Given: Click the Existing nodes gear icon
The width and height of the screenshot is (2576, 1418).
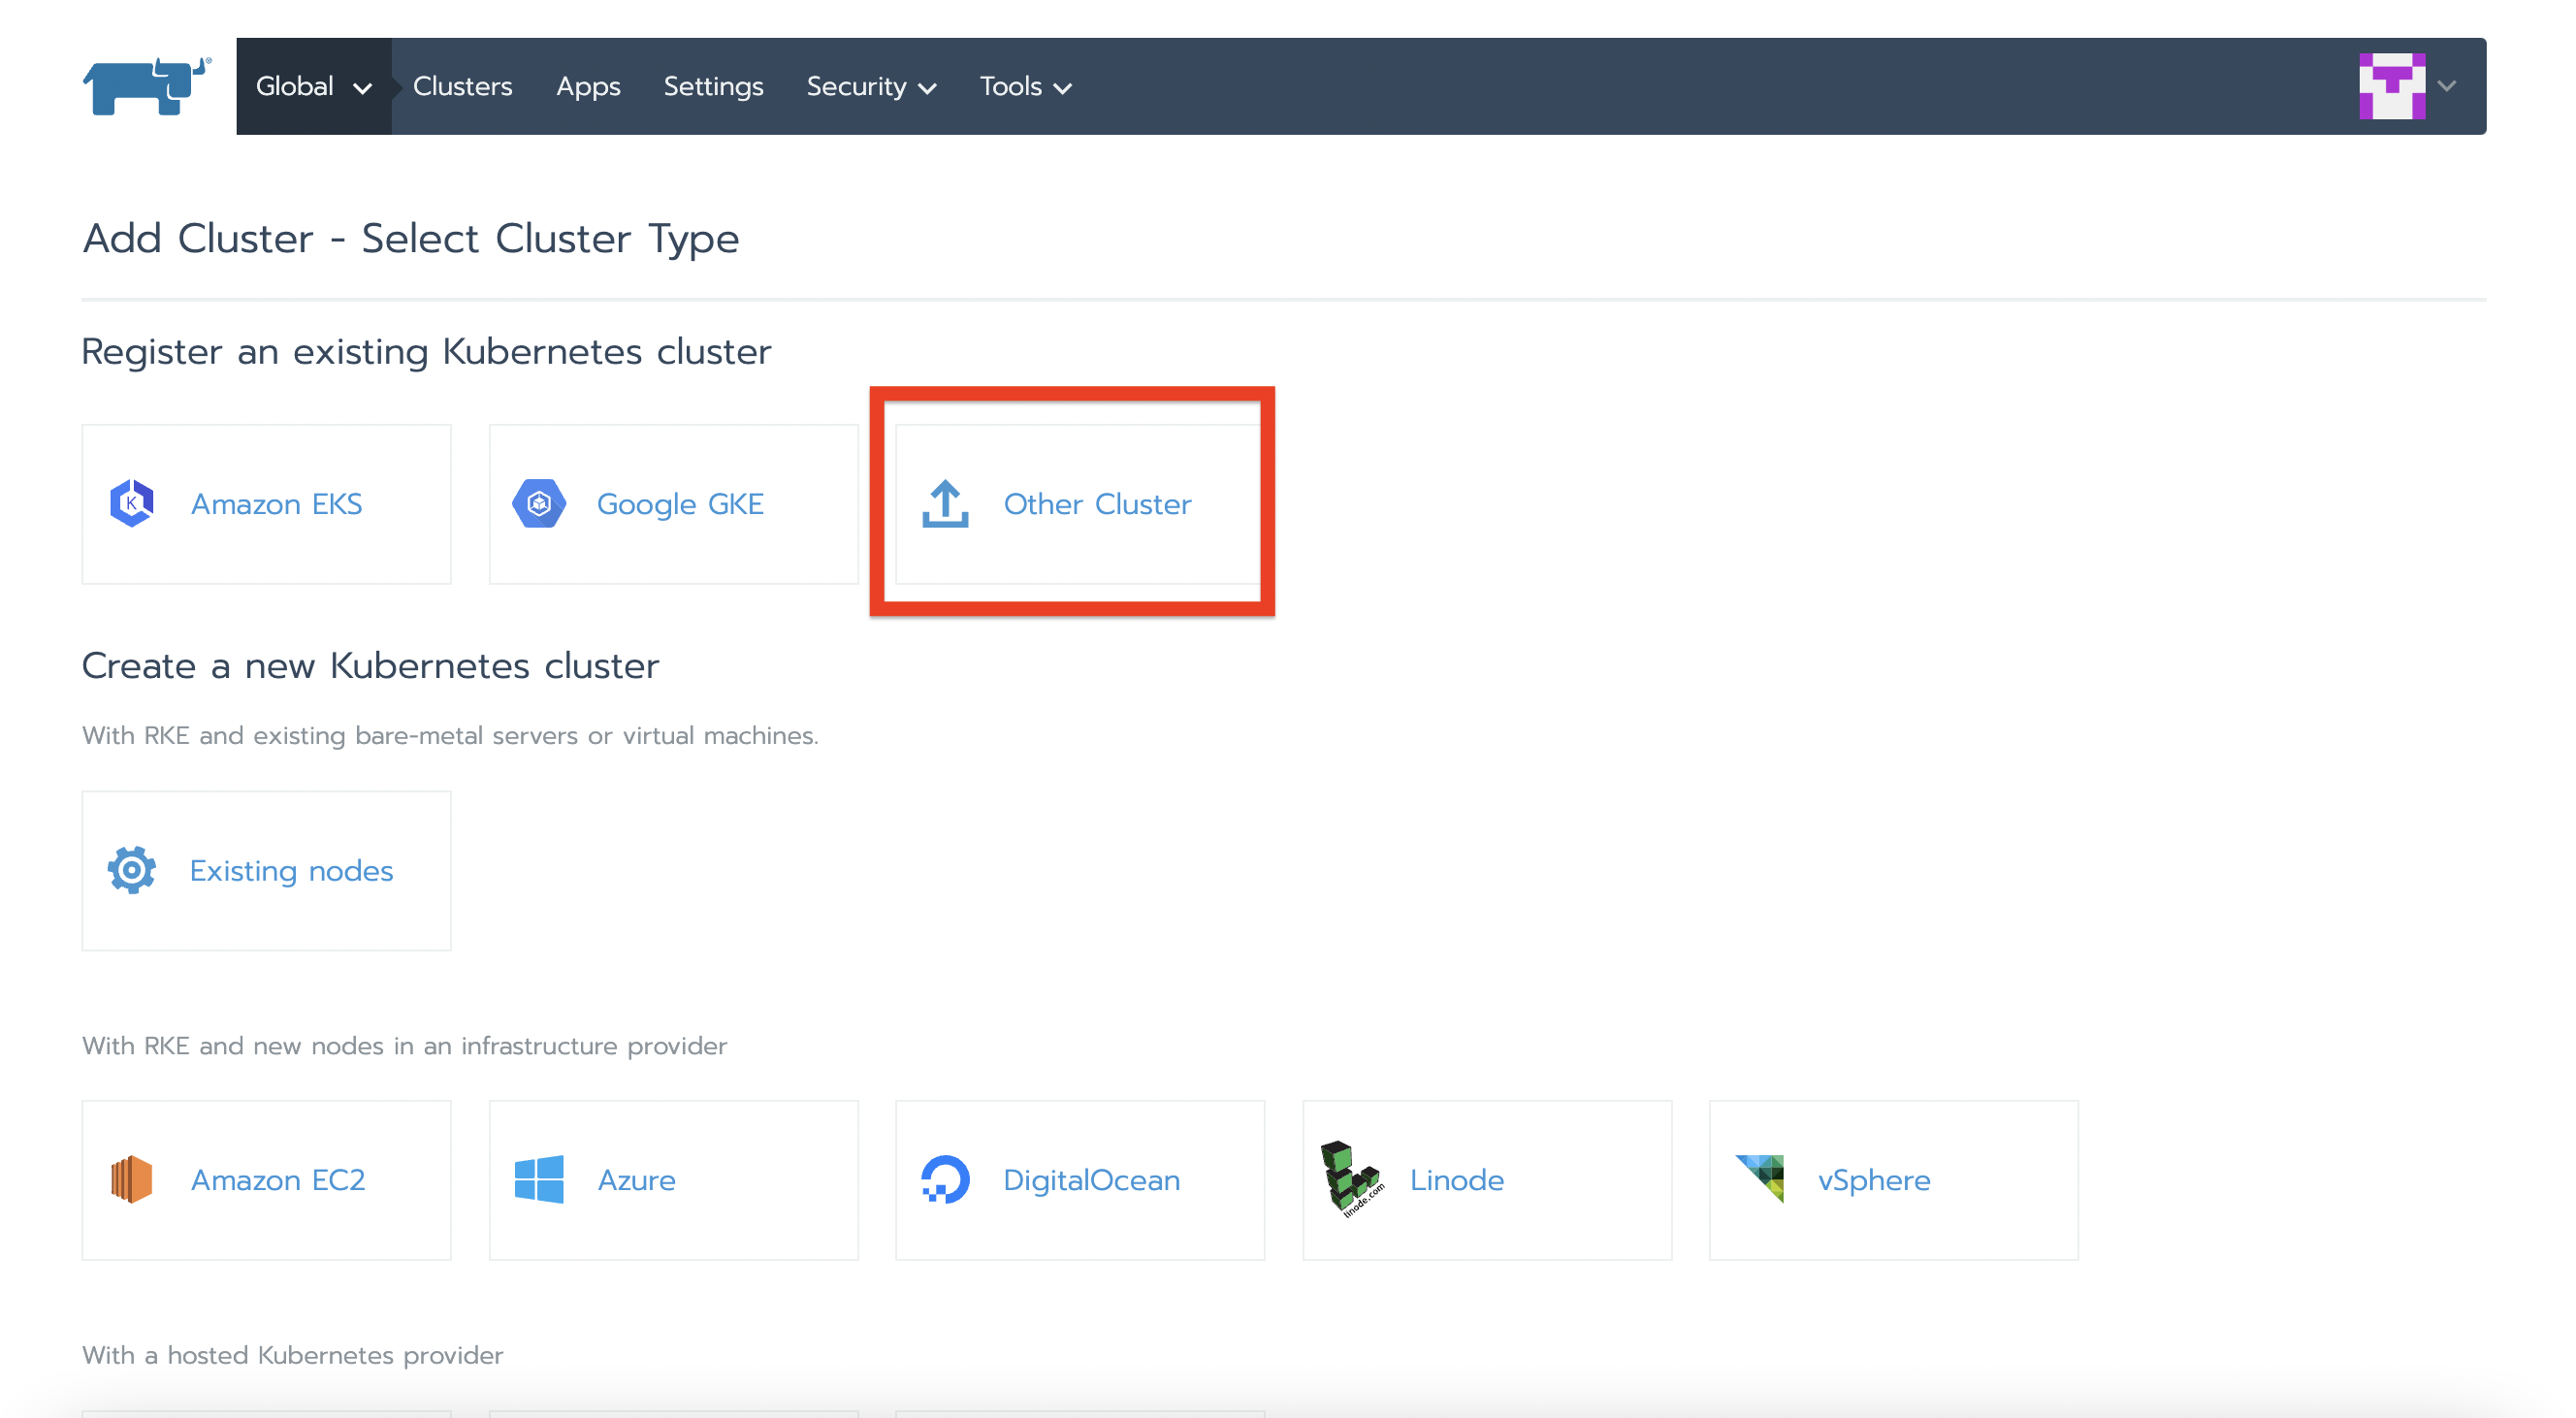Looking at the screenshot, I should [132, 870].
